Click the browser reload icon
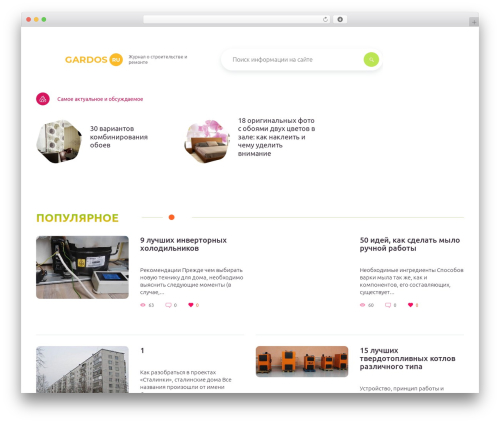The image size is (500, 423). [325, 19]
